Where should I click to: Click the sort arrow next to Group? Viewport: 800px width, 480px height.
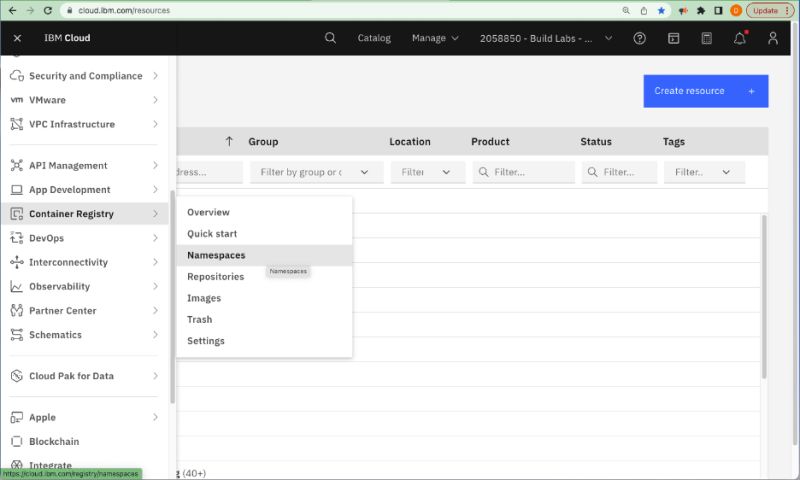(229, 141)
